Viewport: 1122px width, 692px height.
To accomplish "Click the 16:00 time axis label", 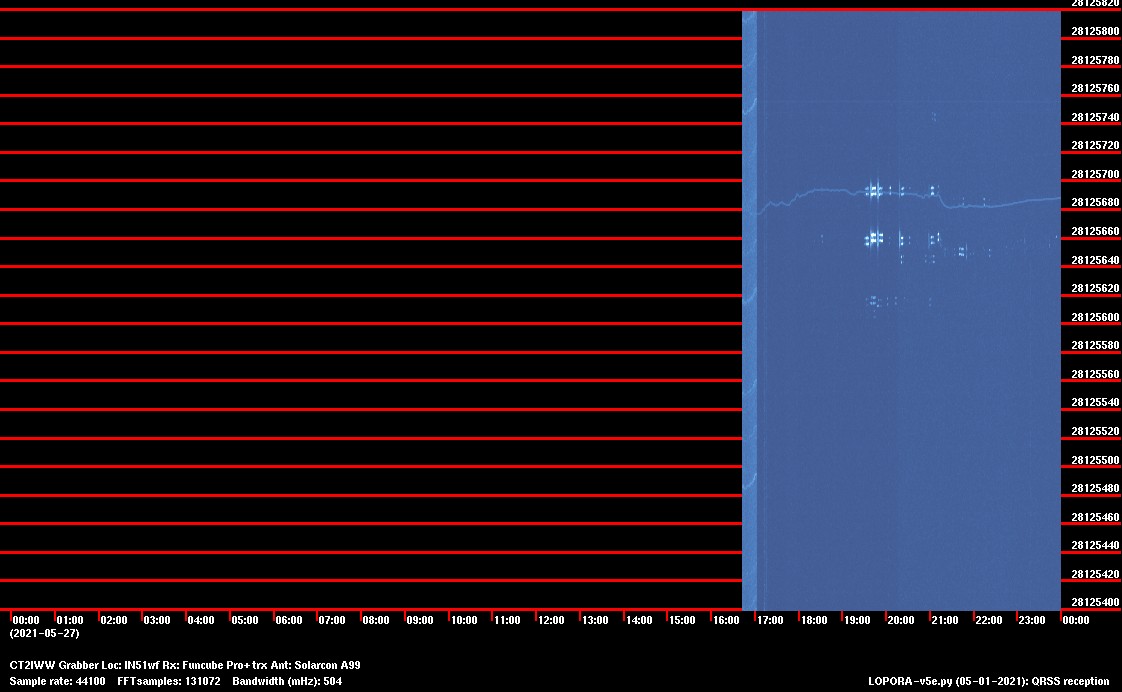I will [x=726, y=620].
